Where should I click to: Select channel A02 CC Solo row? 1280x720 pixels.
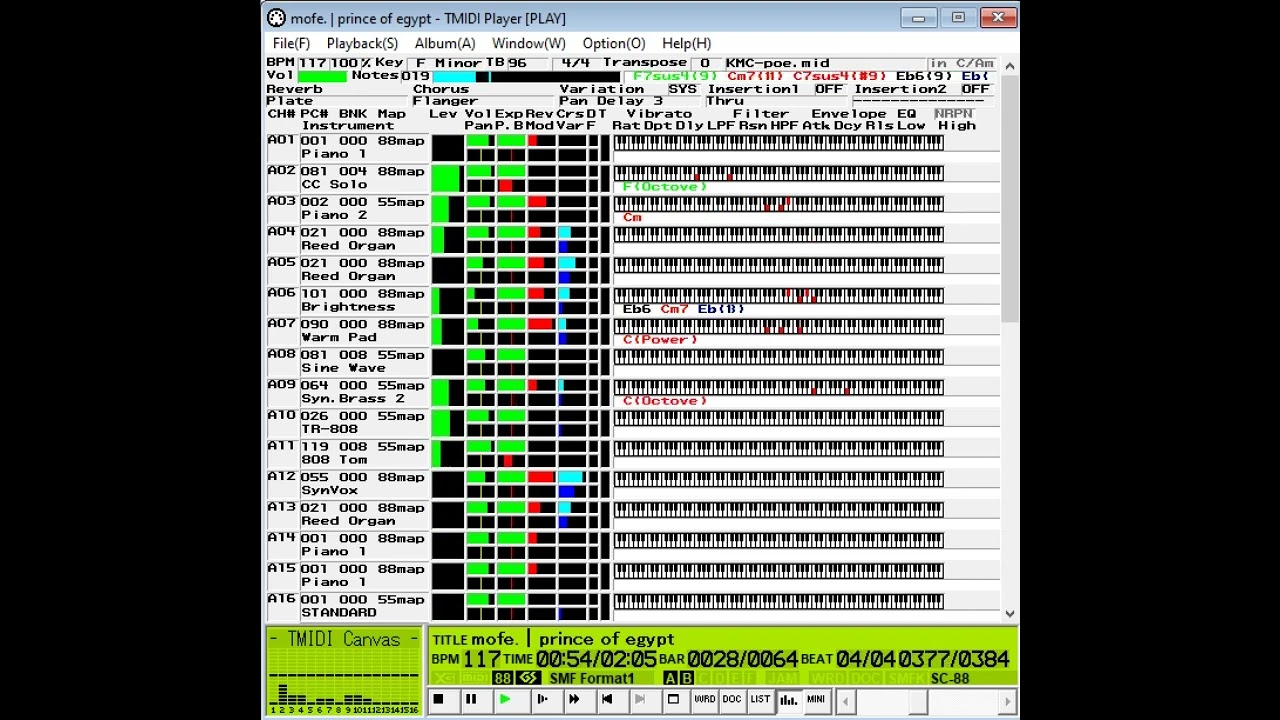pos(632,178)
